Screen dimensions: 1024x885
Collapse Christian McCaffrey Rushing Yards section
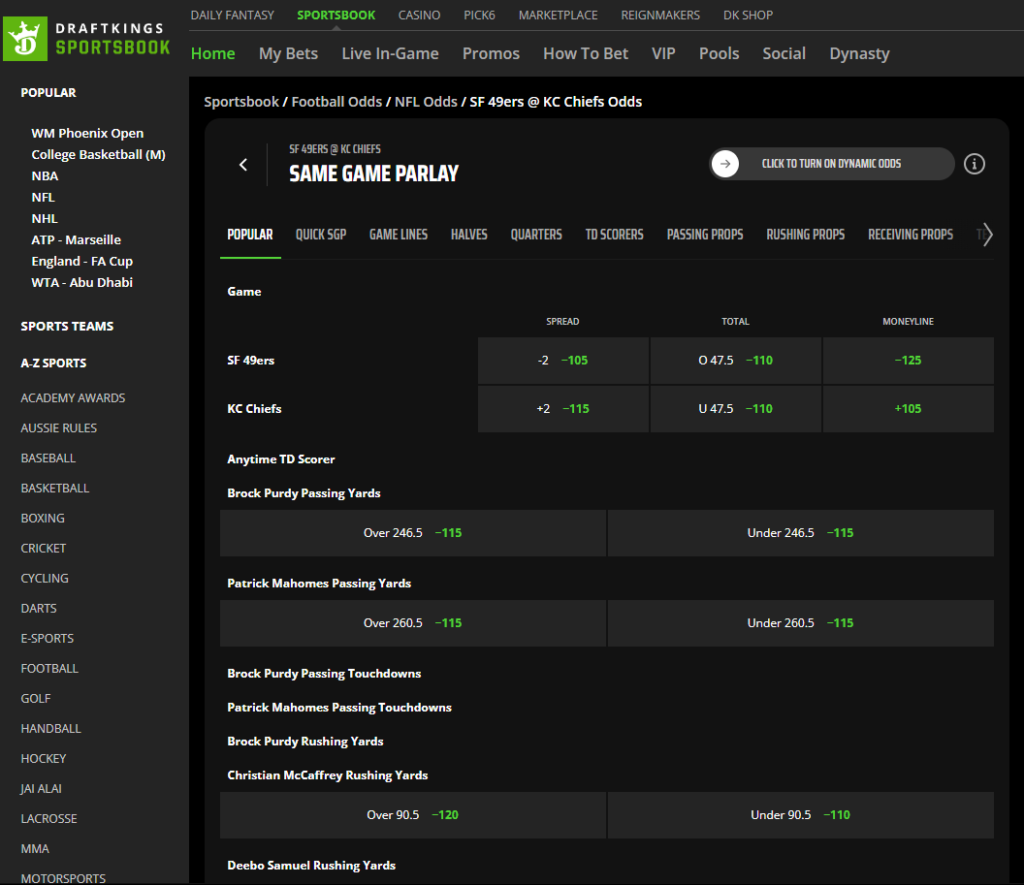click(327, 775)
